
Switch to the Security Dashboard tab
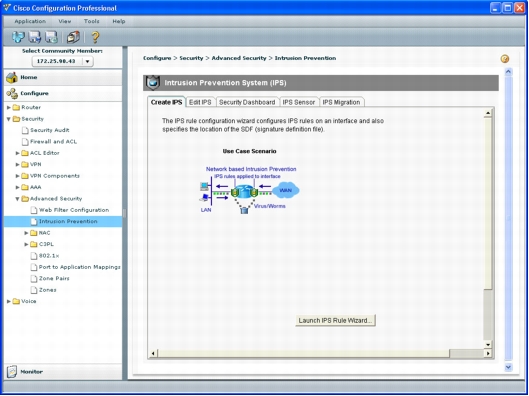(247, 102)
